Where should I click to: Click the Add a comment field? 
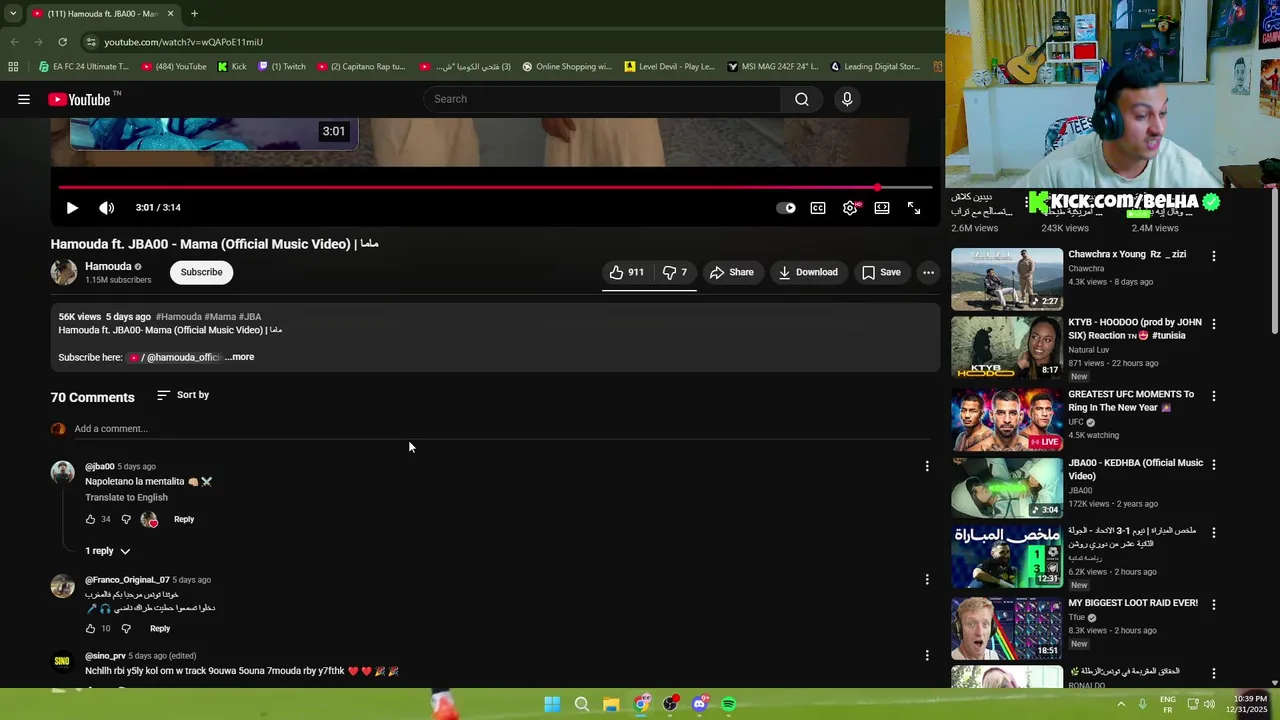tap(502, 429)
